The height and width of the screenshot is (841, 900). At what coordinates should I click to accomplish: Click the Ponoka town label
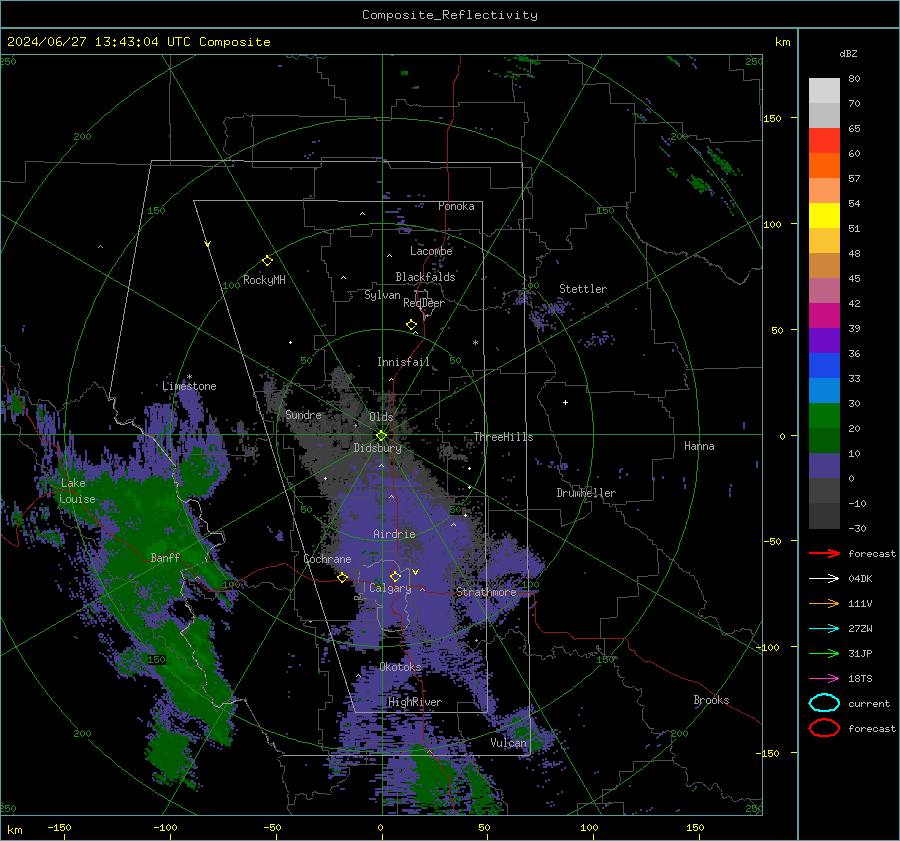pos(456,206)
